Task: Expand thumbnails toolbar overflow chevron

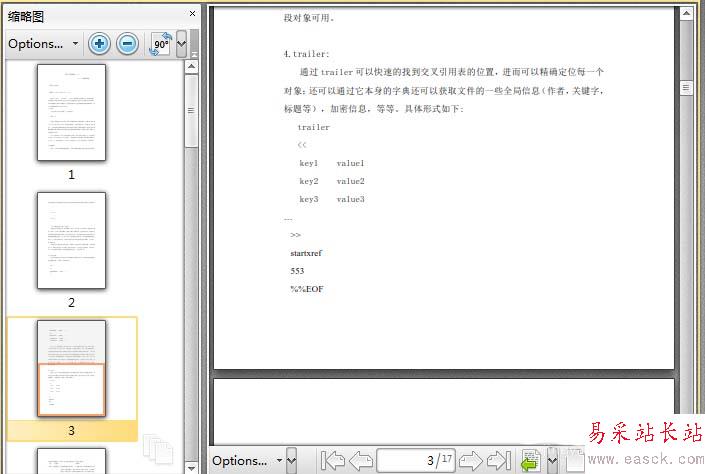Action: (181, 44)
